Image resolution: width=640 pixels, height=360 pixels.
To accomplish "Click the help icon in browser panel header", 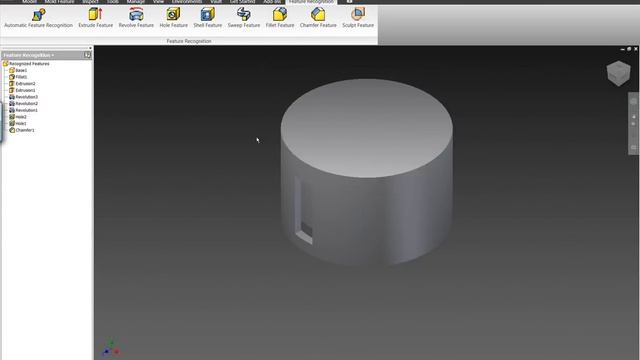I will 87,55.
